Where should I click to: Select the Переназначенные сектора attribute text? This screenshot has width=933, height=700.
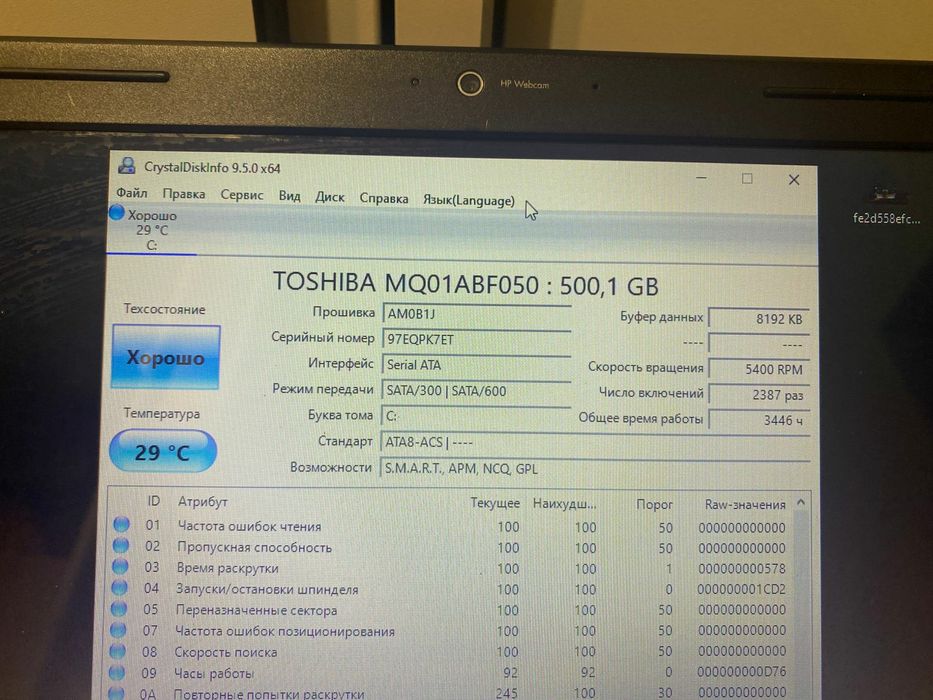click(256, 610)
